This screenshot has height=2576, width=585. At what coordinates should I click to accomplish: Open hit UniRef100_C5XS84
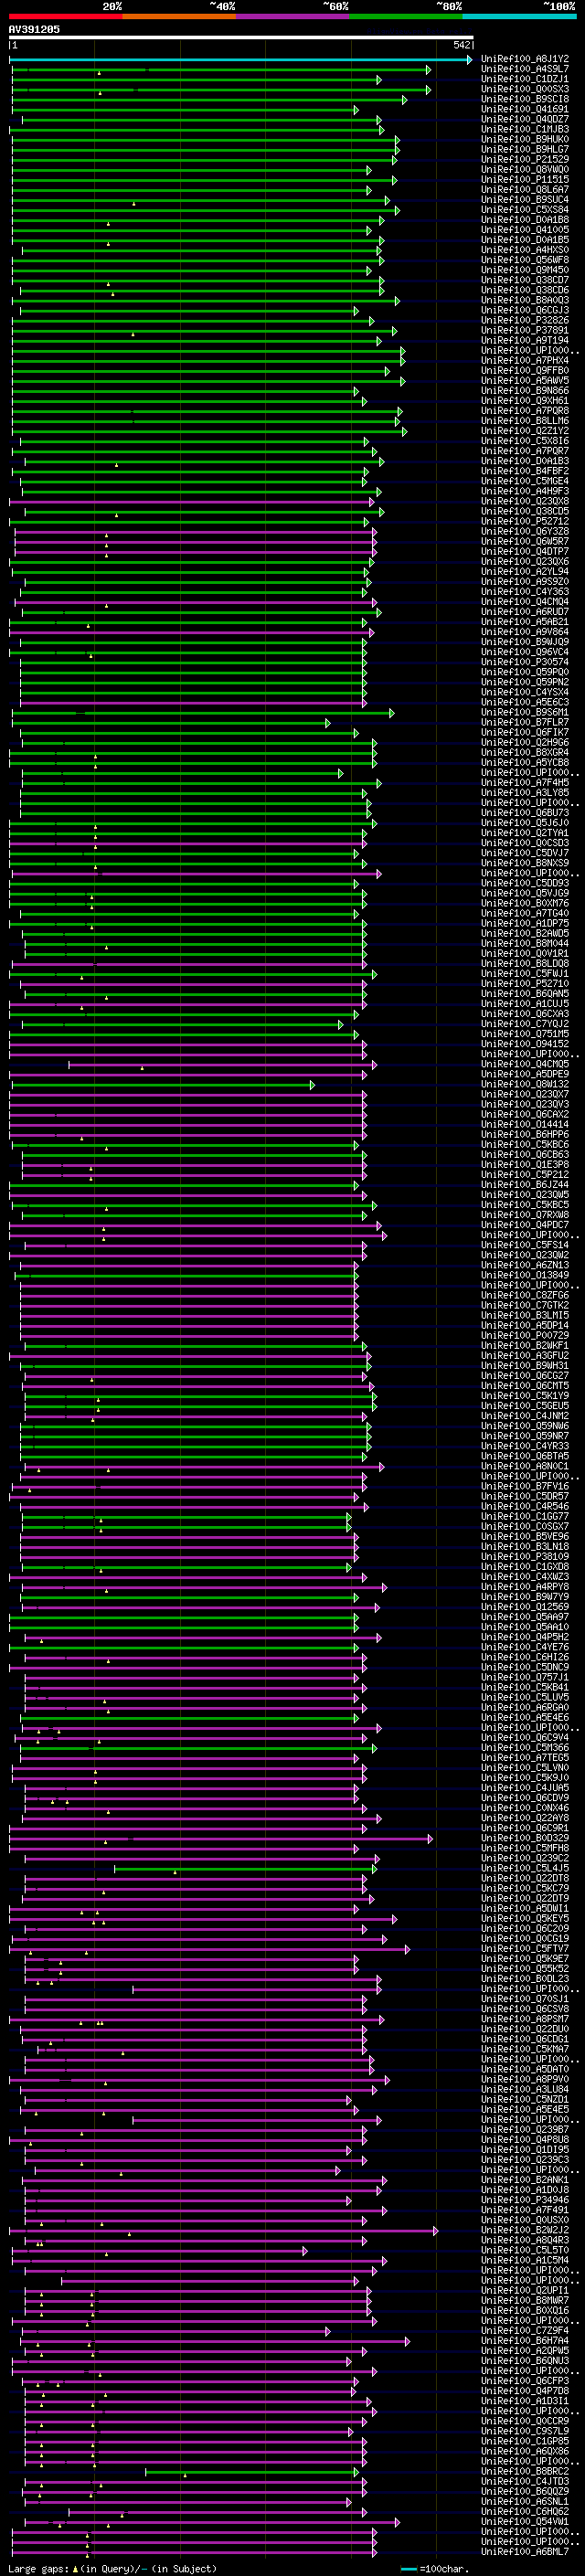[525, 209]
